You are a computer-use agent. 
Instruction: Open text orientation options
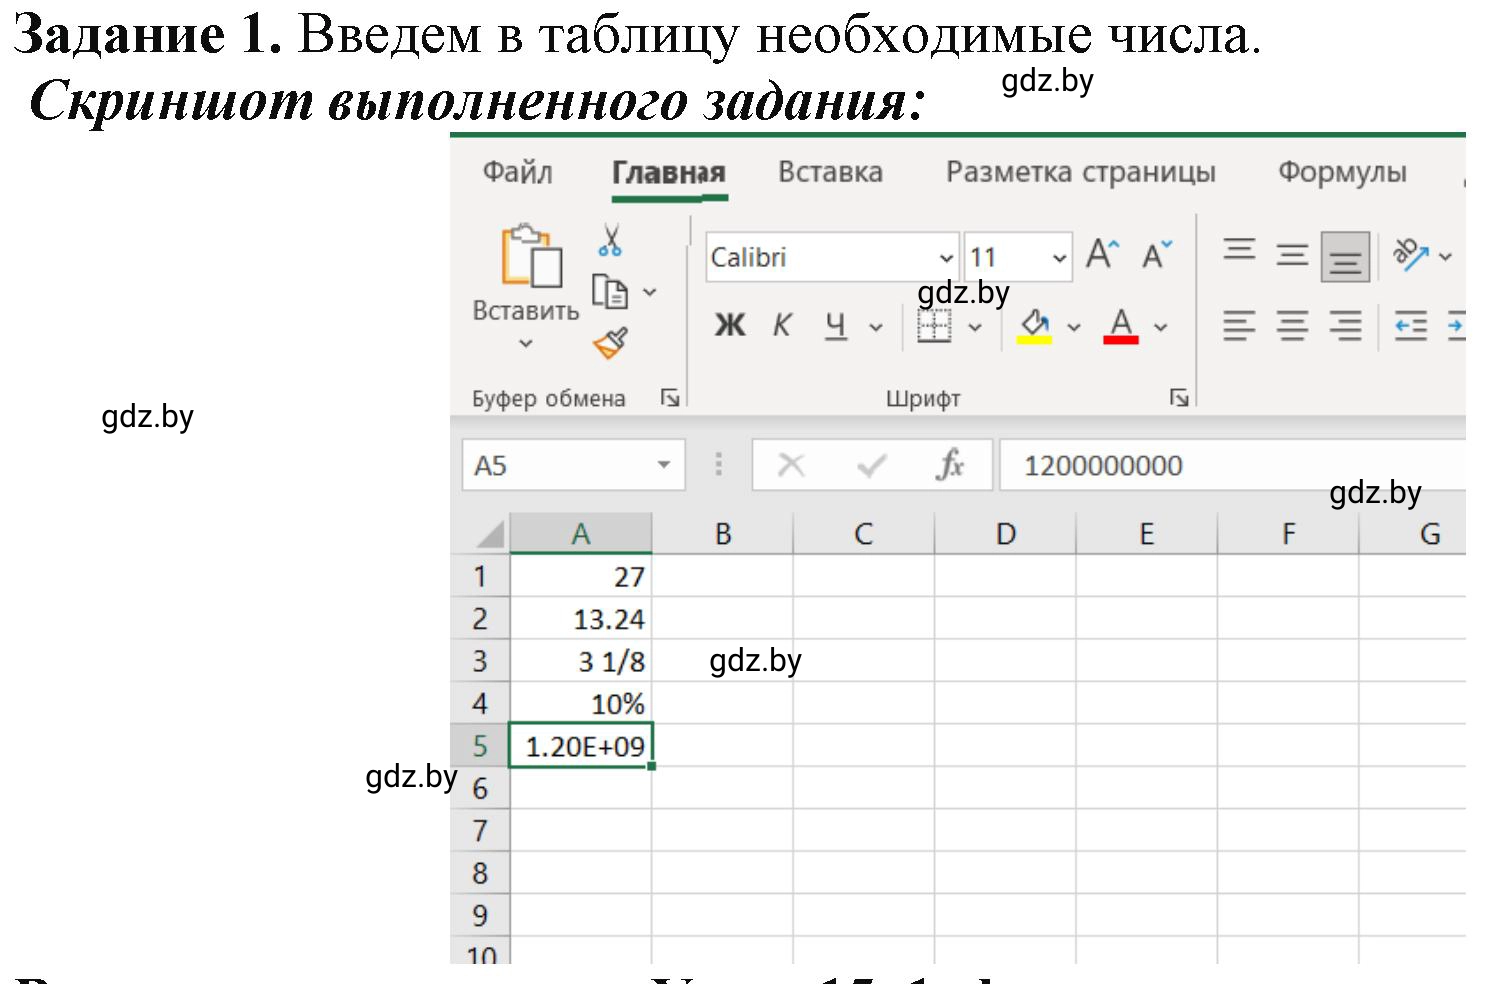1411,255
